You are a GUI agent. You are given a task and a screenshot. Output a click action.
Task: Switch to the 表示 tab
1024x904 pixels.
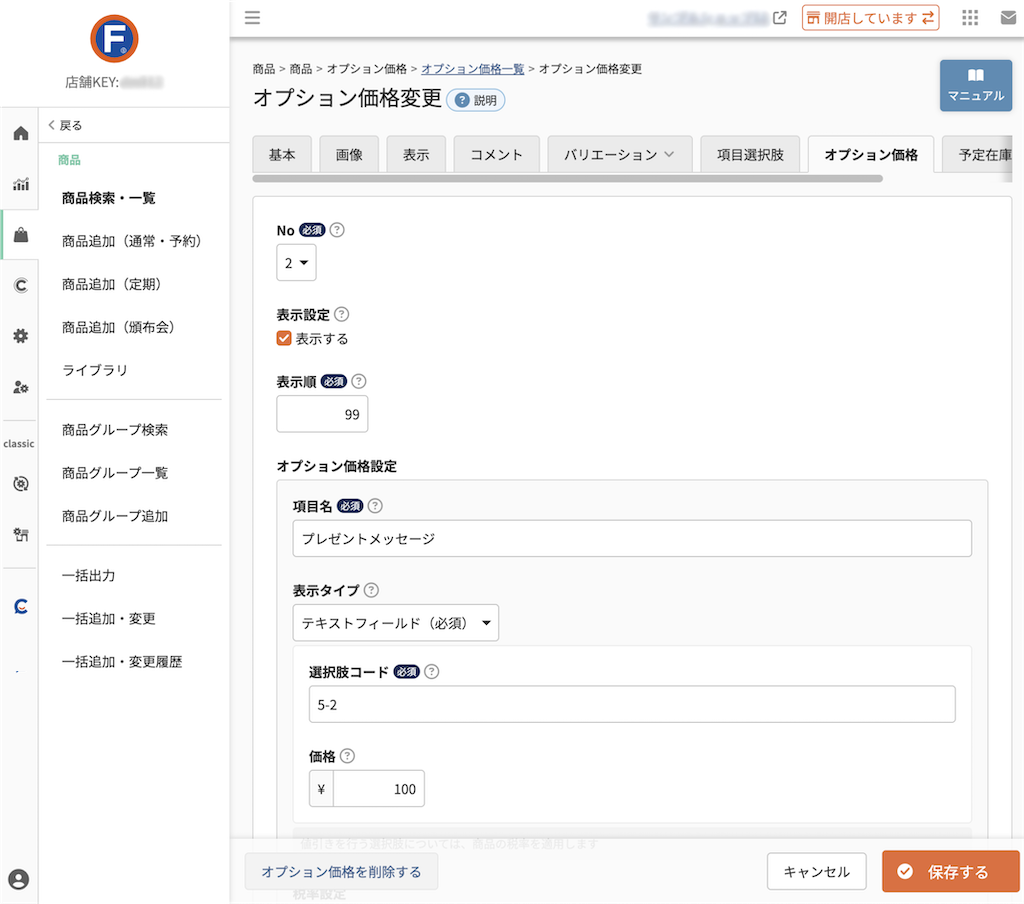tap(416, 155)
